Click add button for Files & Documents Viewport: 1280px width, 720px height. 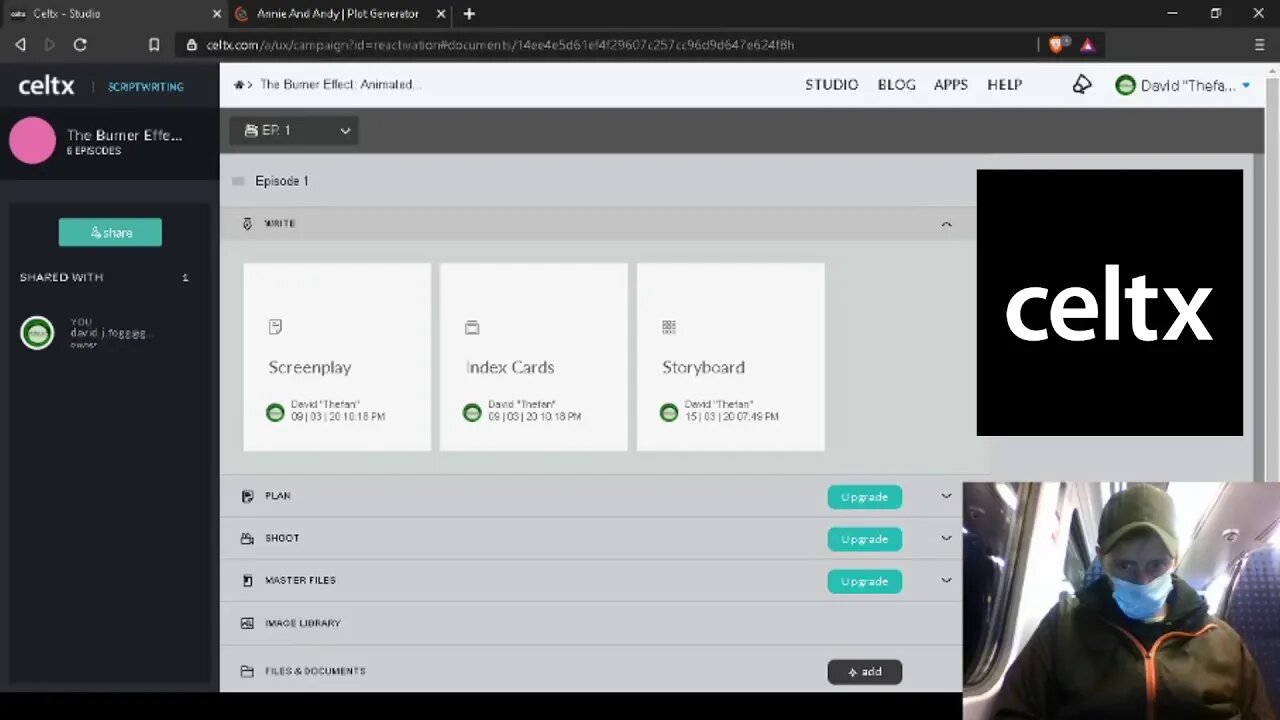[864, 672]
